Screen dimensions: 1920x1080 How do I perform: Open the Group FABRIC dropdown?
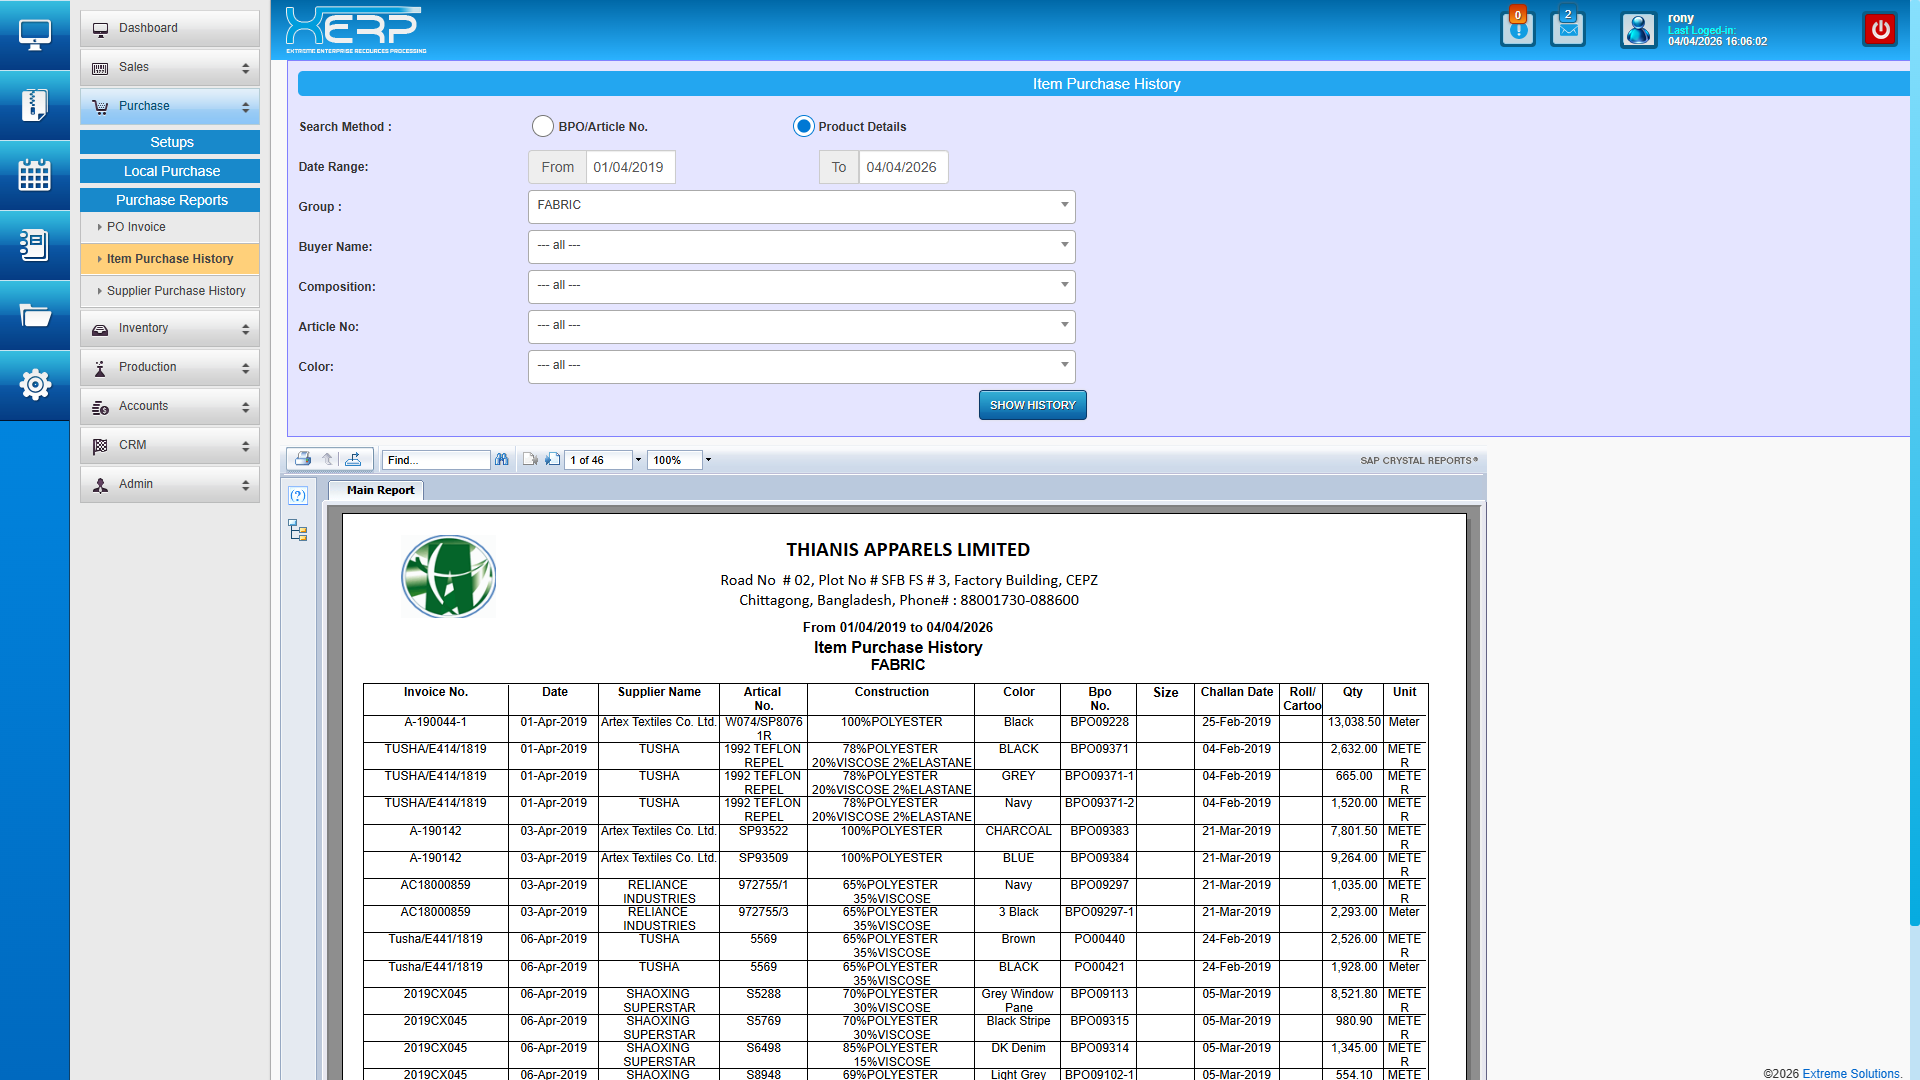pyautogui.click(x=801, y=206)
